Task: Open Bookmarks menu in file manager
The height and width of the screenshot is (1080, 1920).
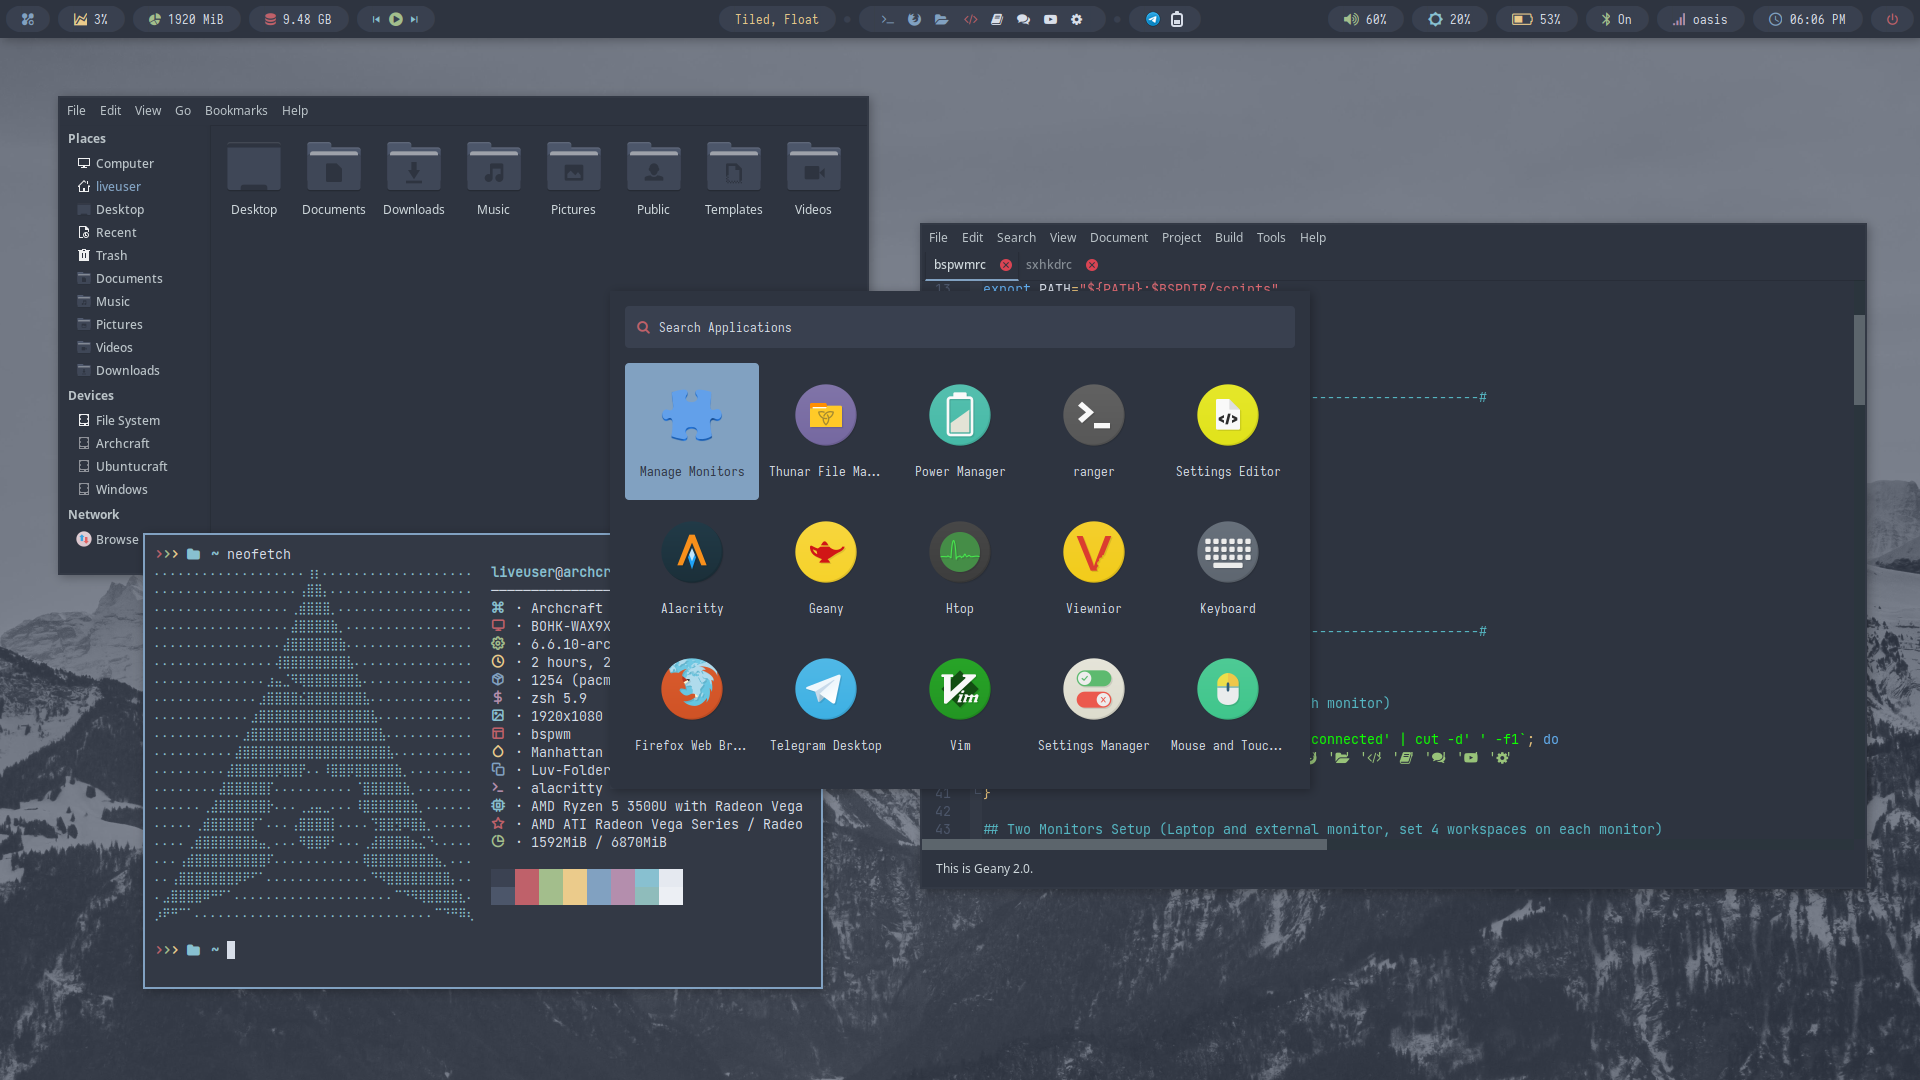Action: [236, 111]
